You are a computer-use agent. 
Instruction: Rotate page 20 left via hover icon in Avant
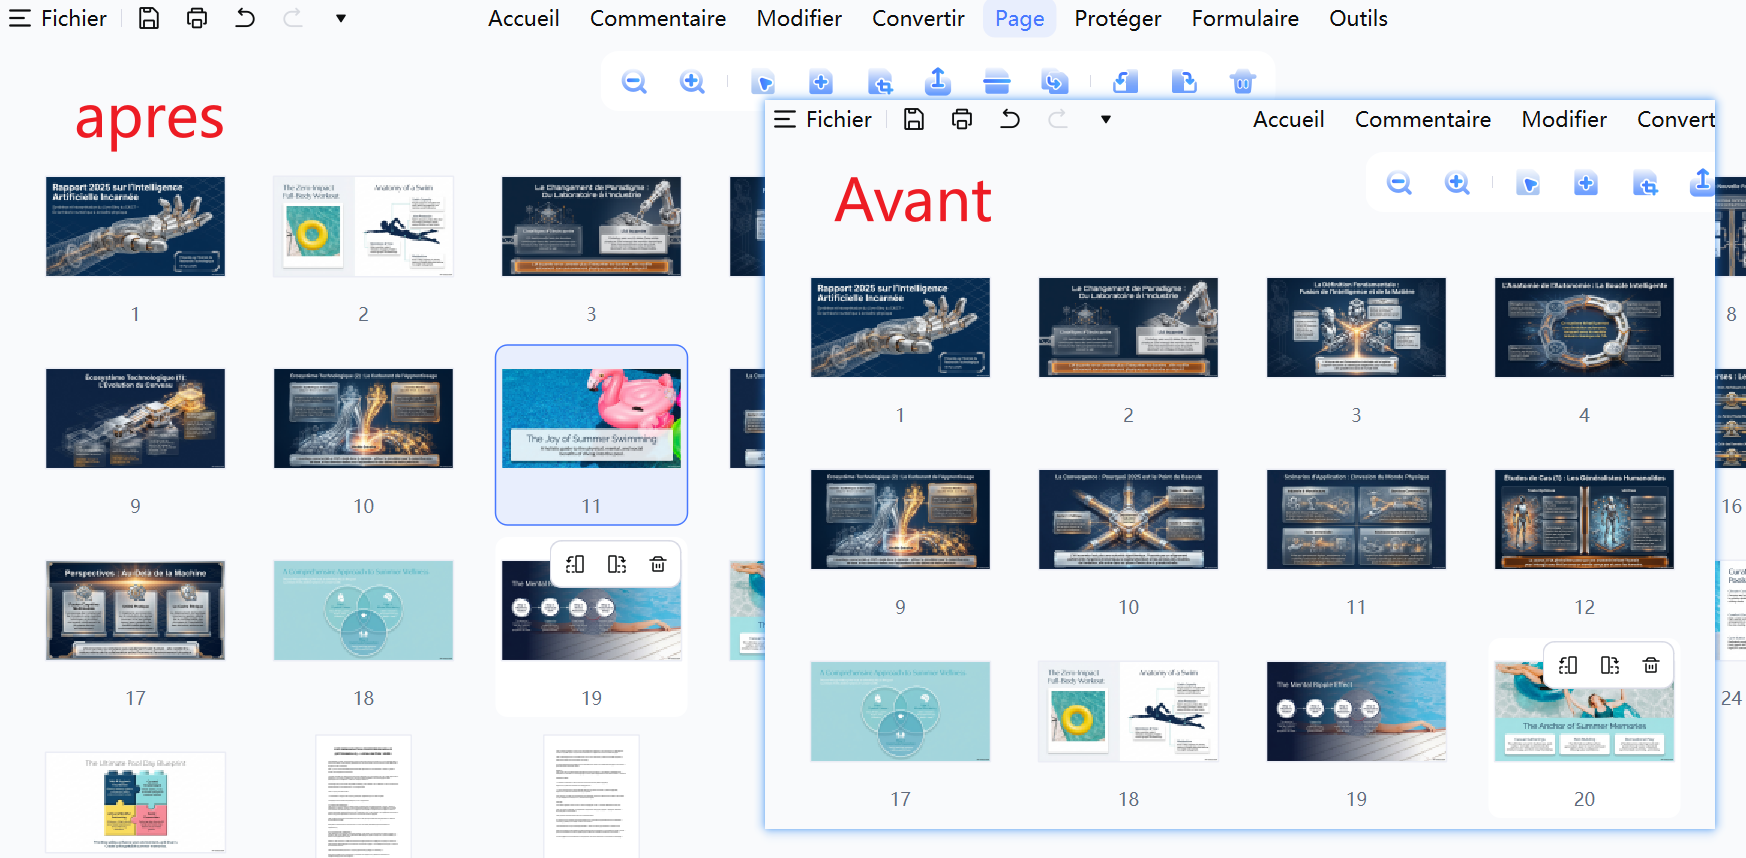click(x=1568, y=665)
